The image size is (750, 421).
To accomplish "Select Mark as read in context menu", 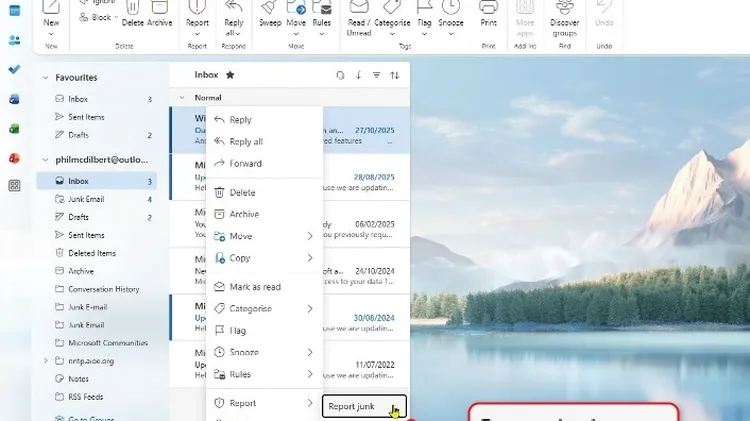I will point(255,287).
